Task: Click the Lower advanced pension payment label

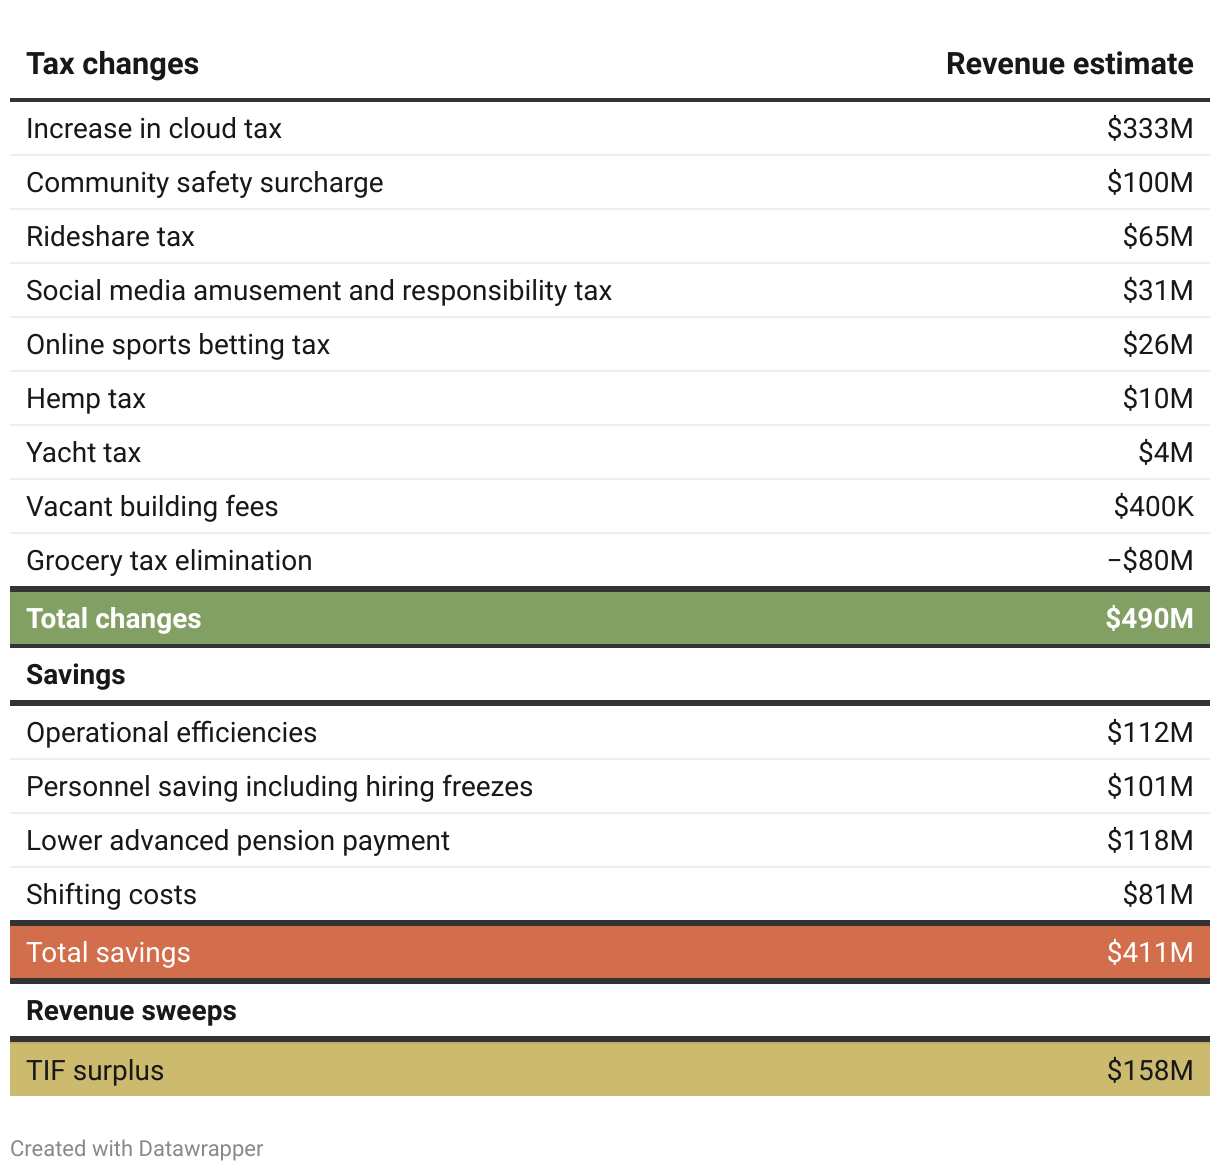Action: pos(238,841)
